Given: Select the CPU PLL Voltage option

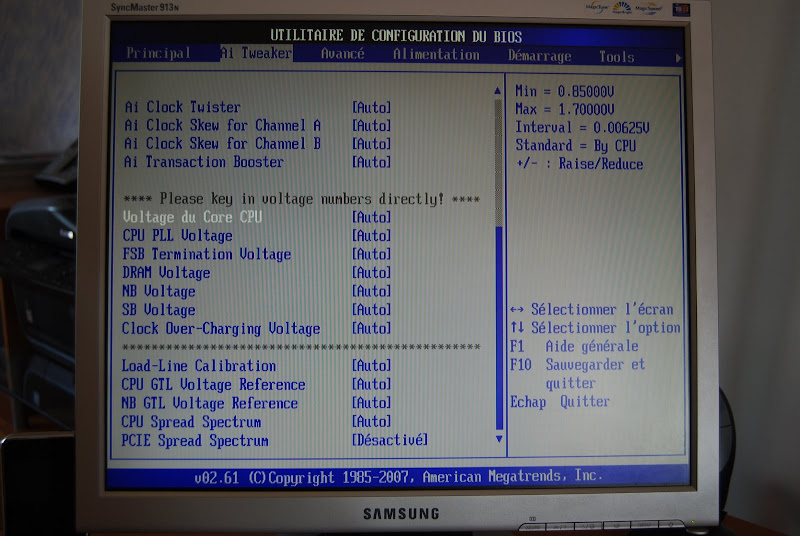Looking at the screenshot, I should coord(177,236).
